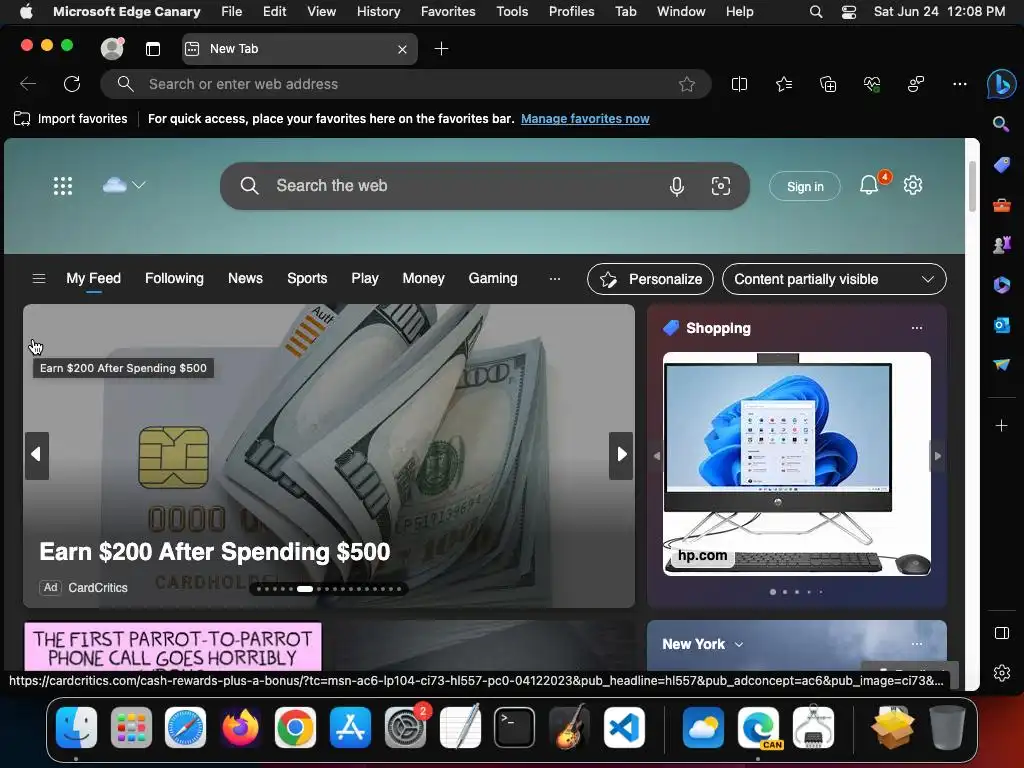The image size is (1024, 768).
Task: Open the History menu
Action: (x=378, y=12)
